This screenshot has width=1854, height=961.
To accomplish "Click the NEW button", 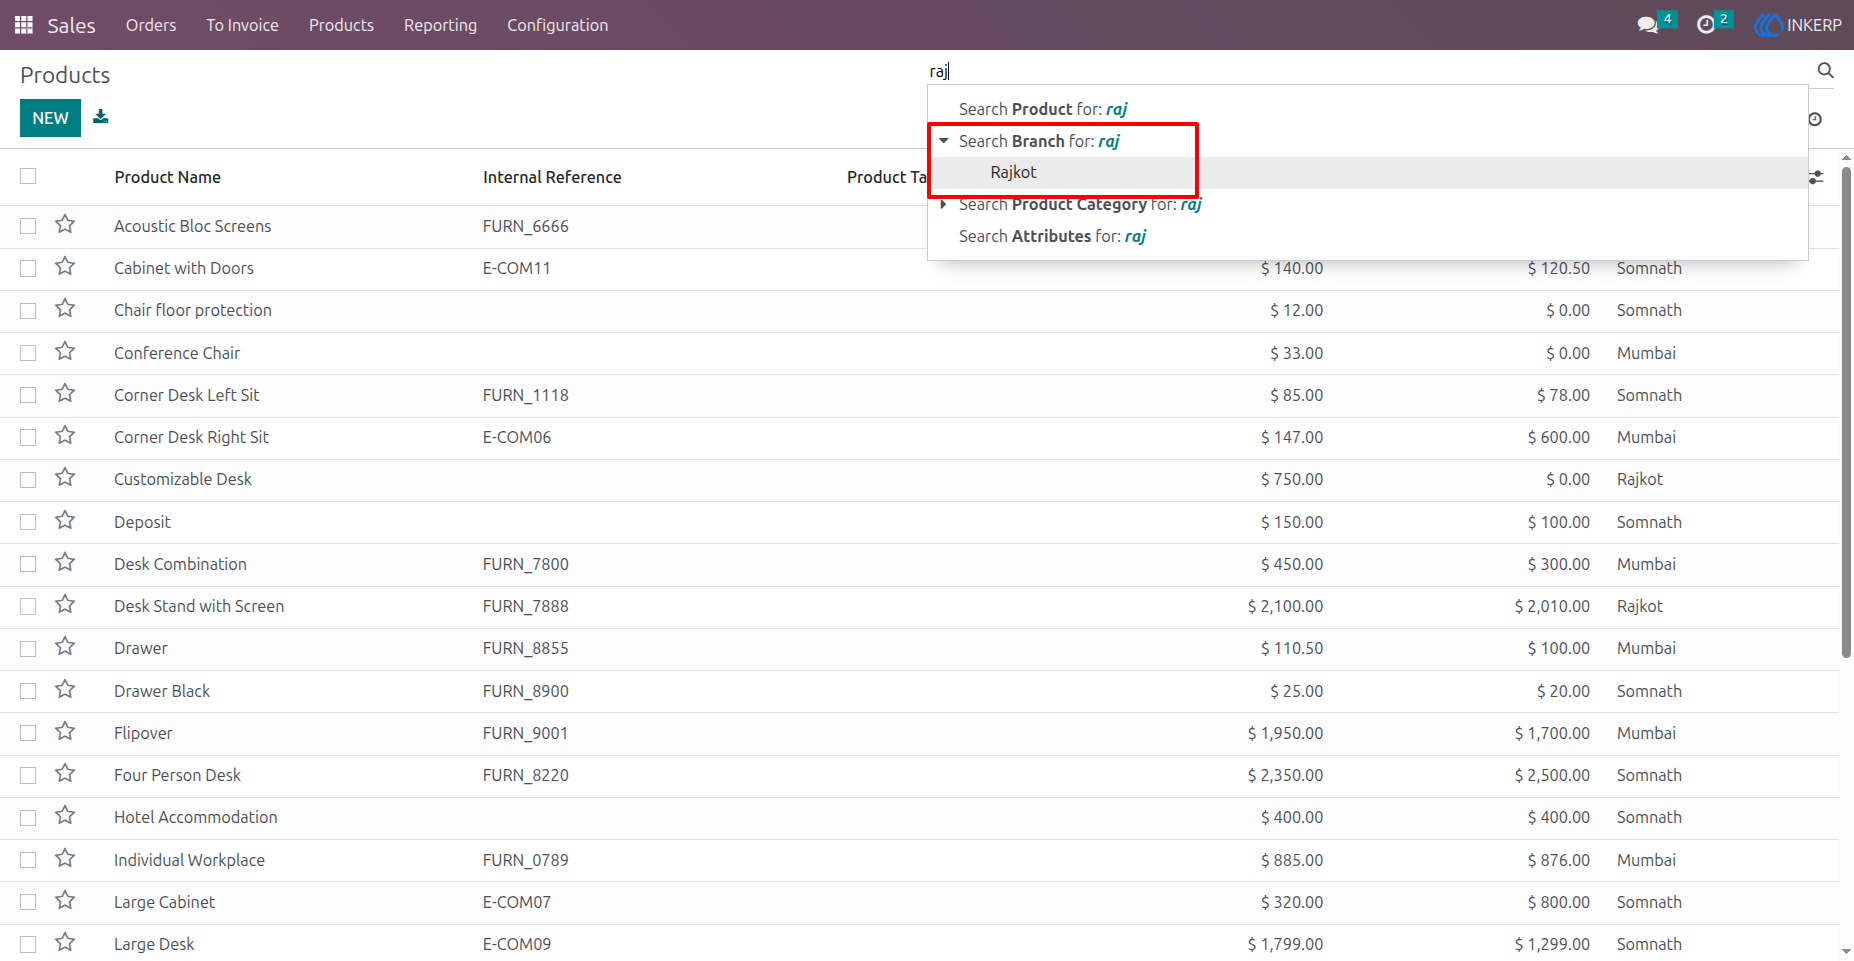I will (x=50, y=118).
